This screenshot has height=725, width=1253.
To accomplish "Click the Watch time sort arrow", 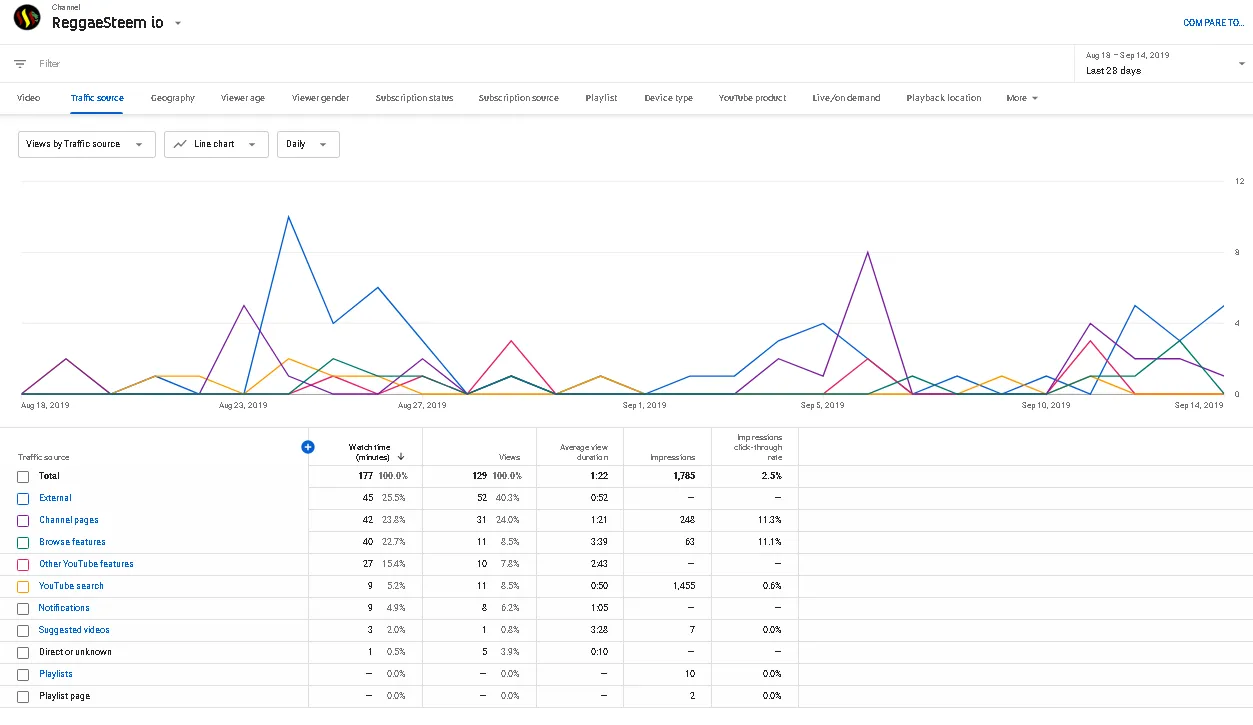I will 401,457.
